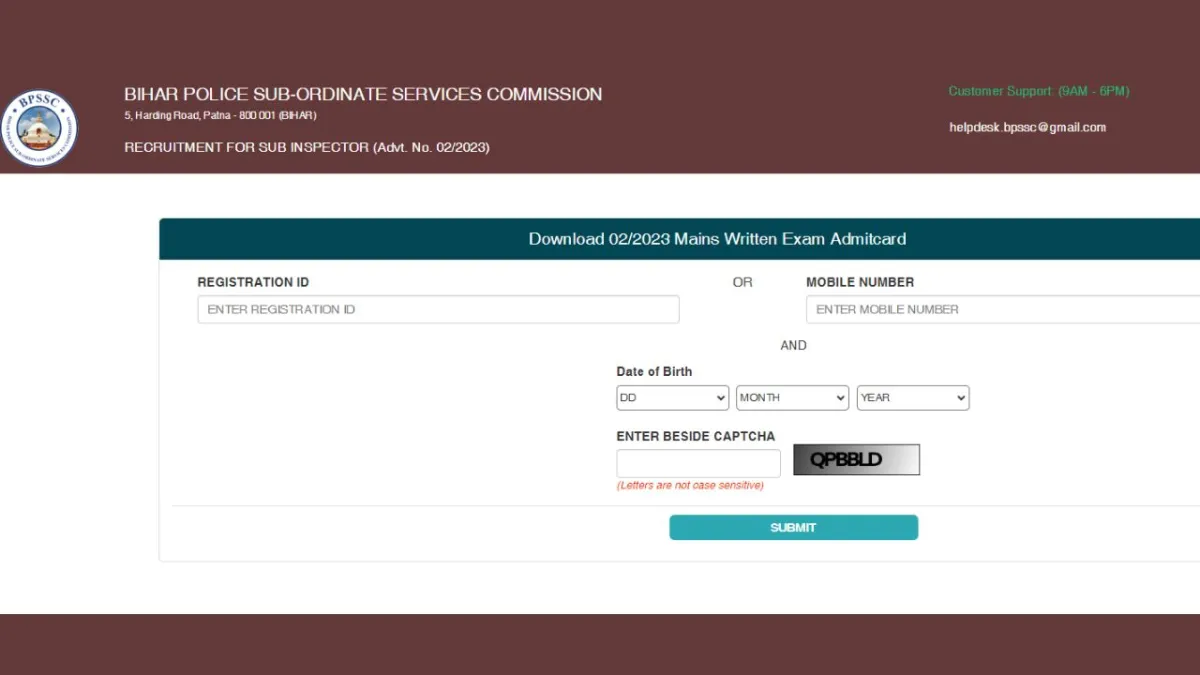The image size is (1200, 675).
Task: Click the Bihar Police Sub-ordinate Services Commission heading
Action: coord(363,95)
